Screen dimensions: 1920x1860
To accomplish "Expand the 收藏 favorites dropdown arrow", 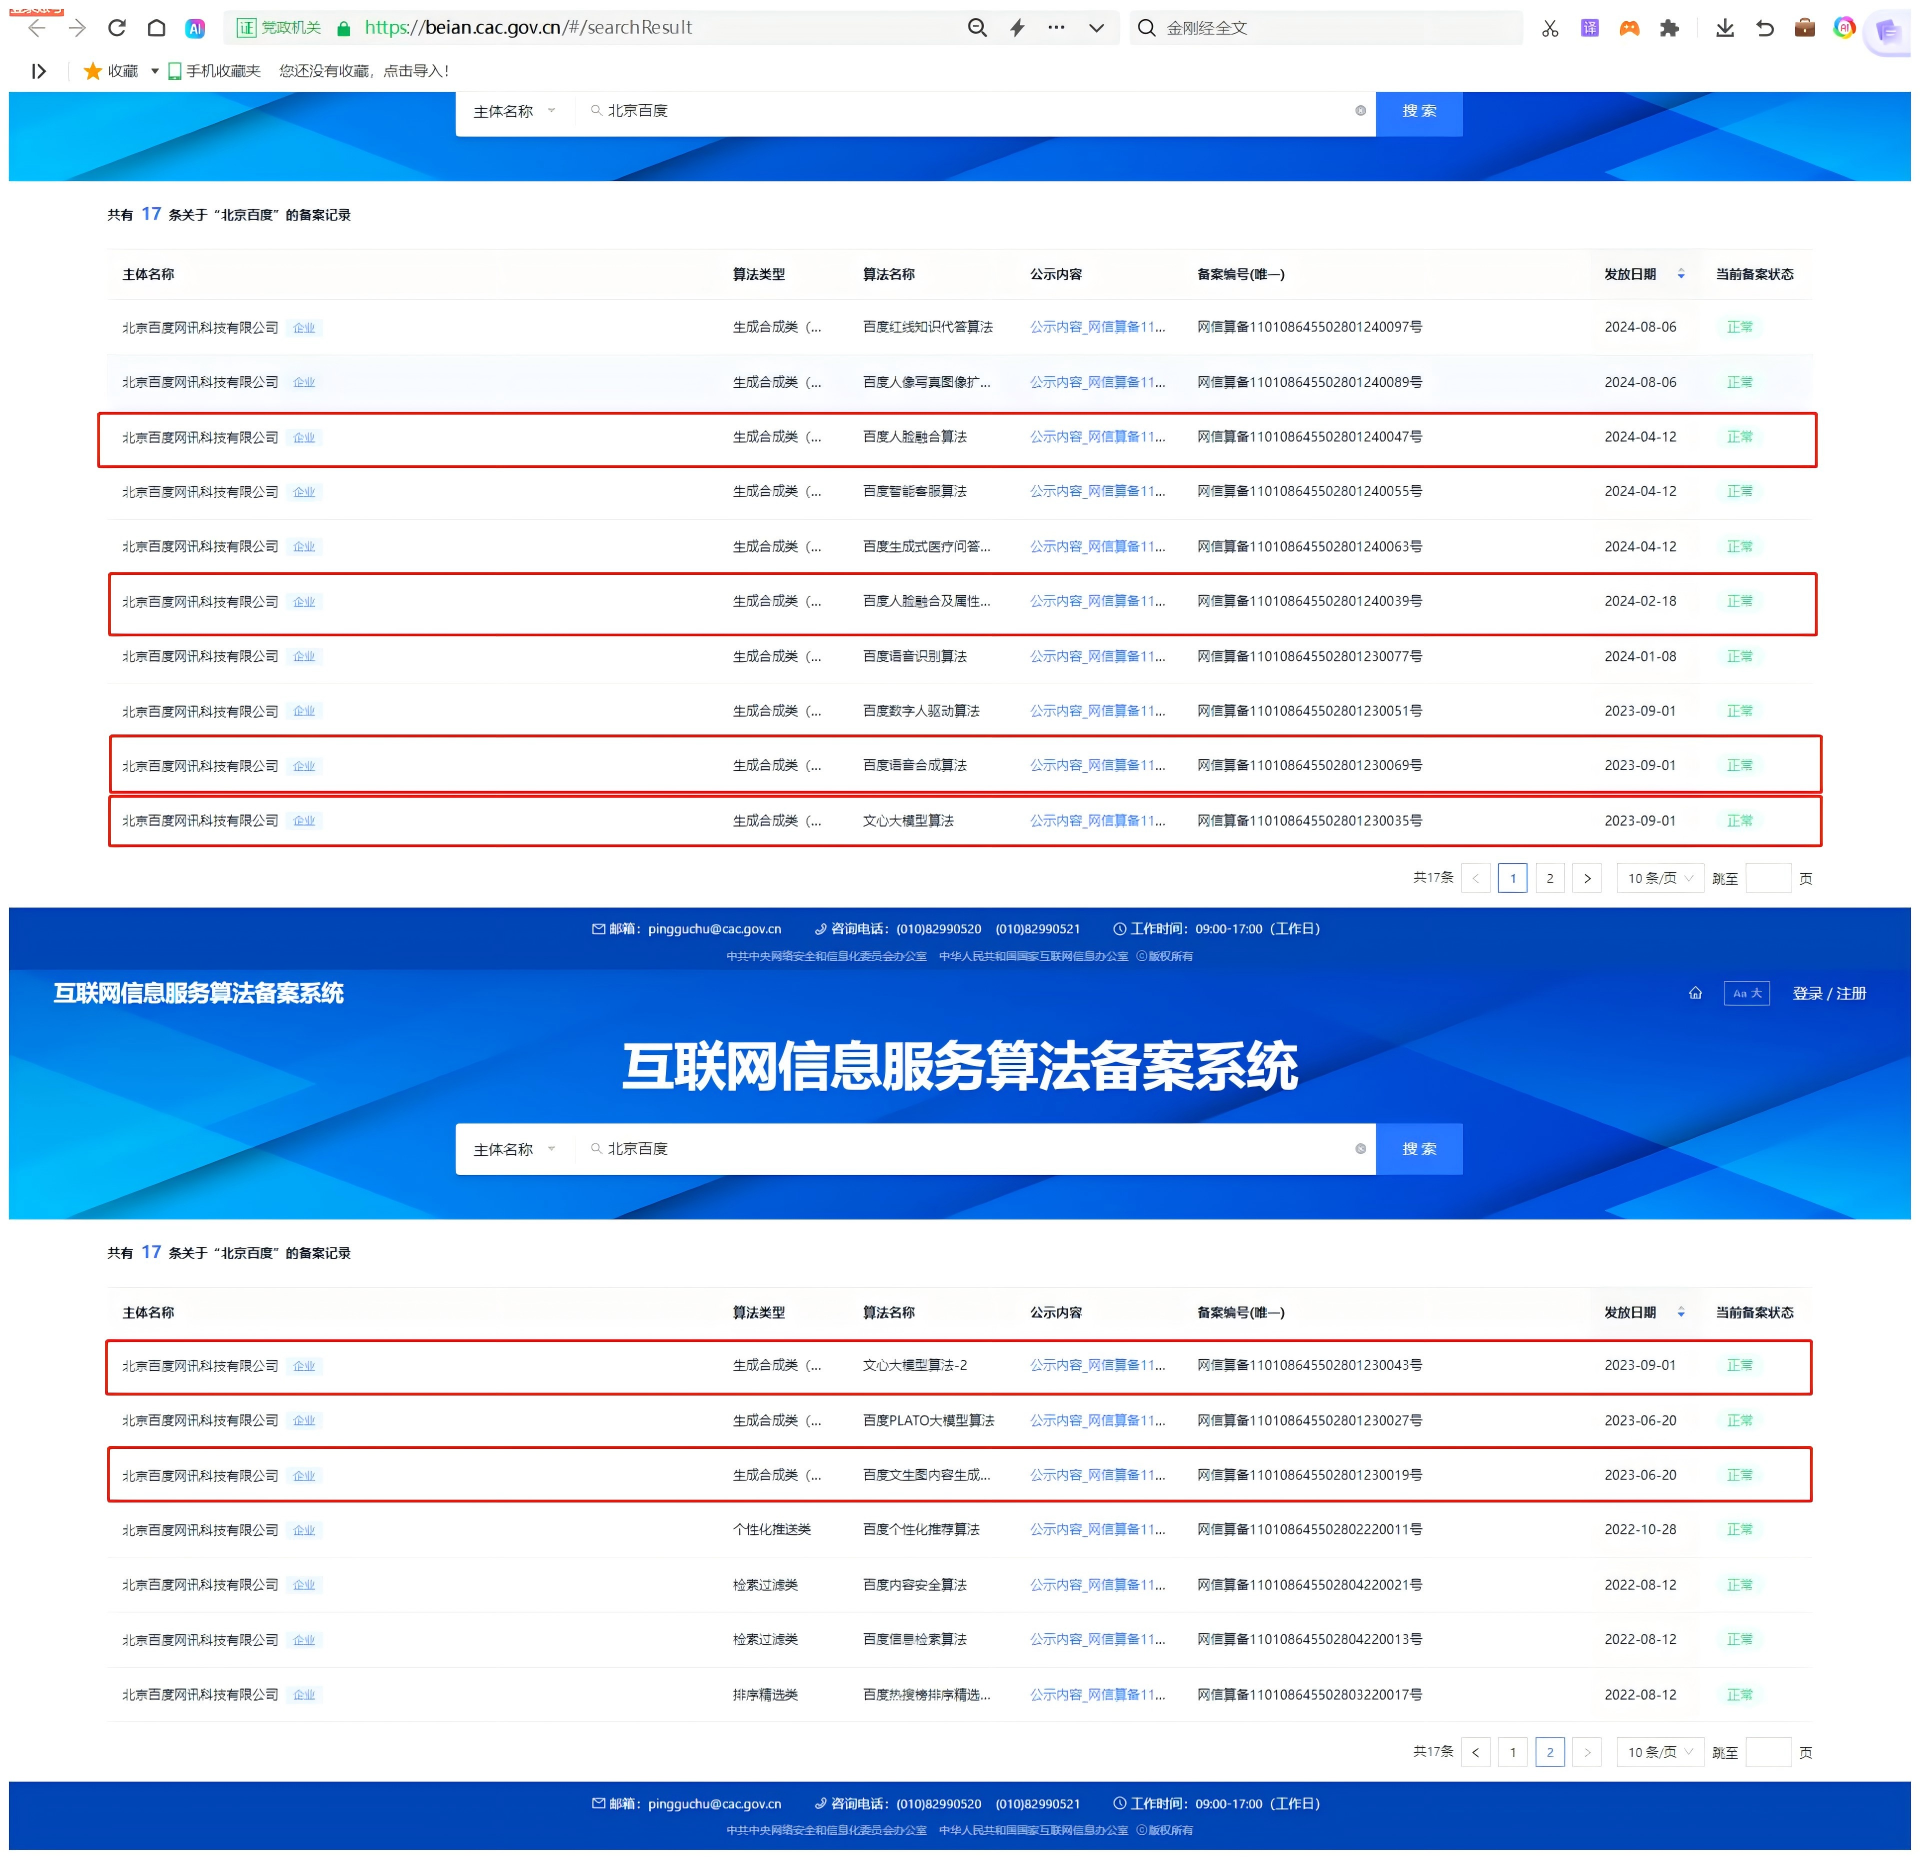I will tap(155, 71).
